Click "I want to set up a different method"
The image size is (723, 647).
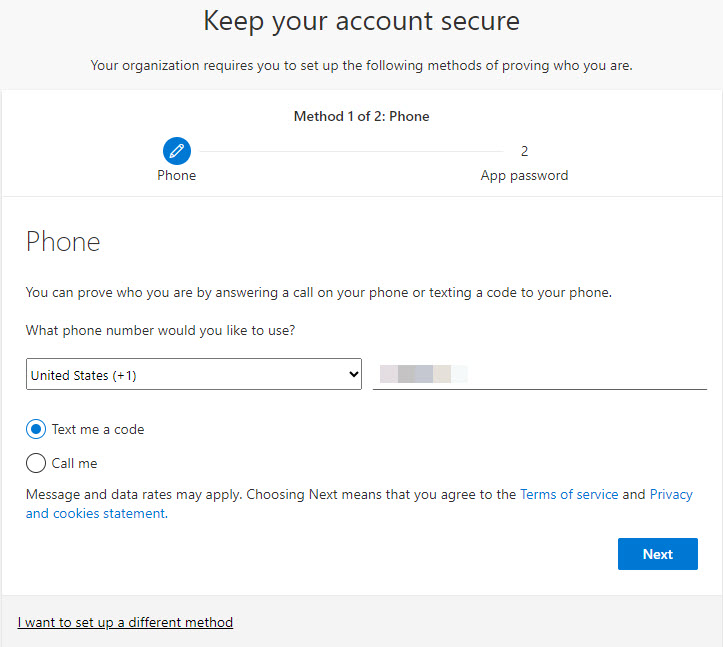125,622
